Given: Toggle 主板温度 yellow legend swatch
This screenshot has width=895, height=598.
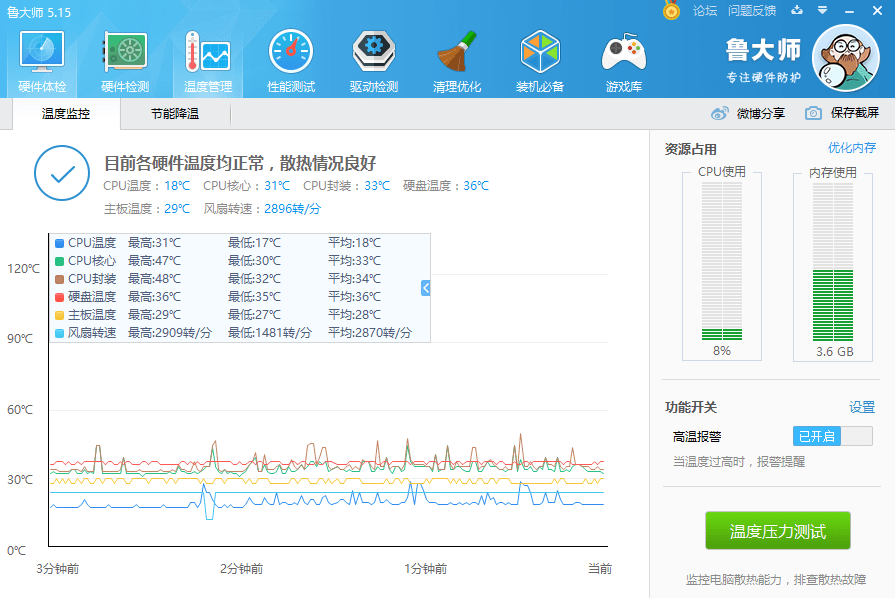Looking at the screenshot, I should pyautogui.click(x=59, y=315).
